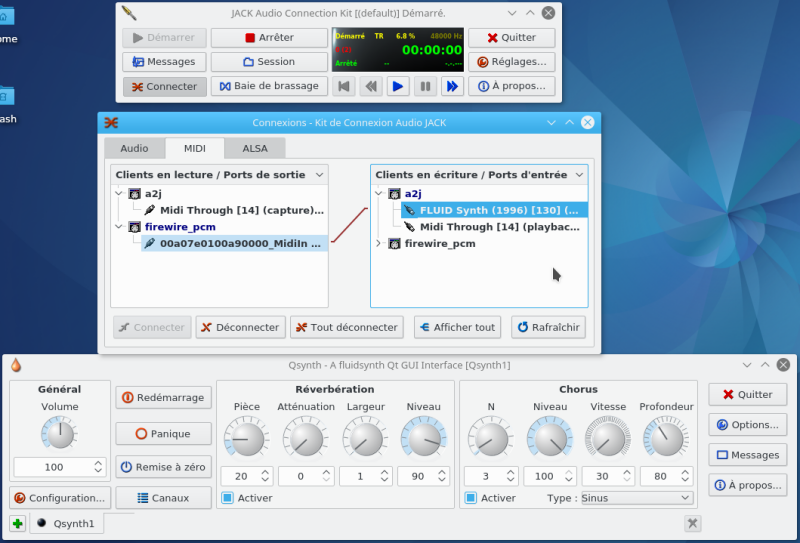Switch to the ALSA tab

click(x=255, y=149)
